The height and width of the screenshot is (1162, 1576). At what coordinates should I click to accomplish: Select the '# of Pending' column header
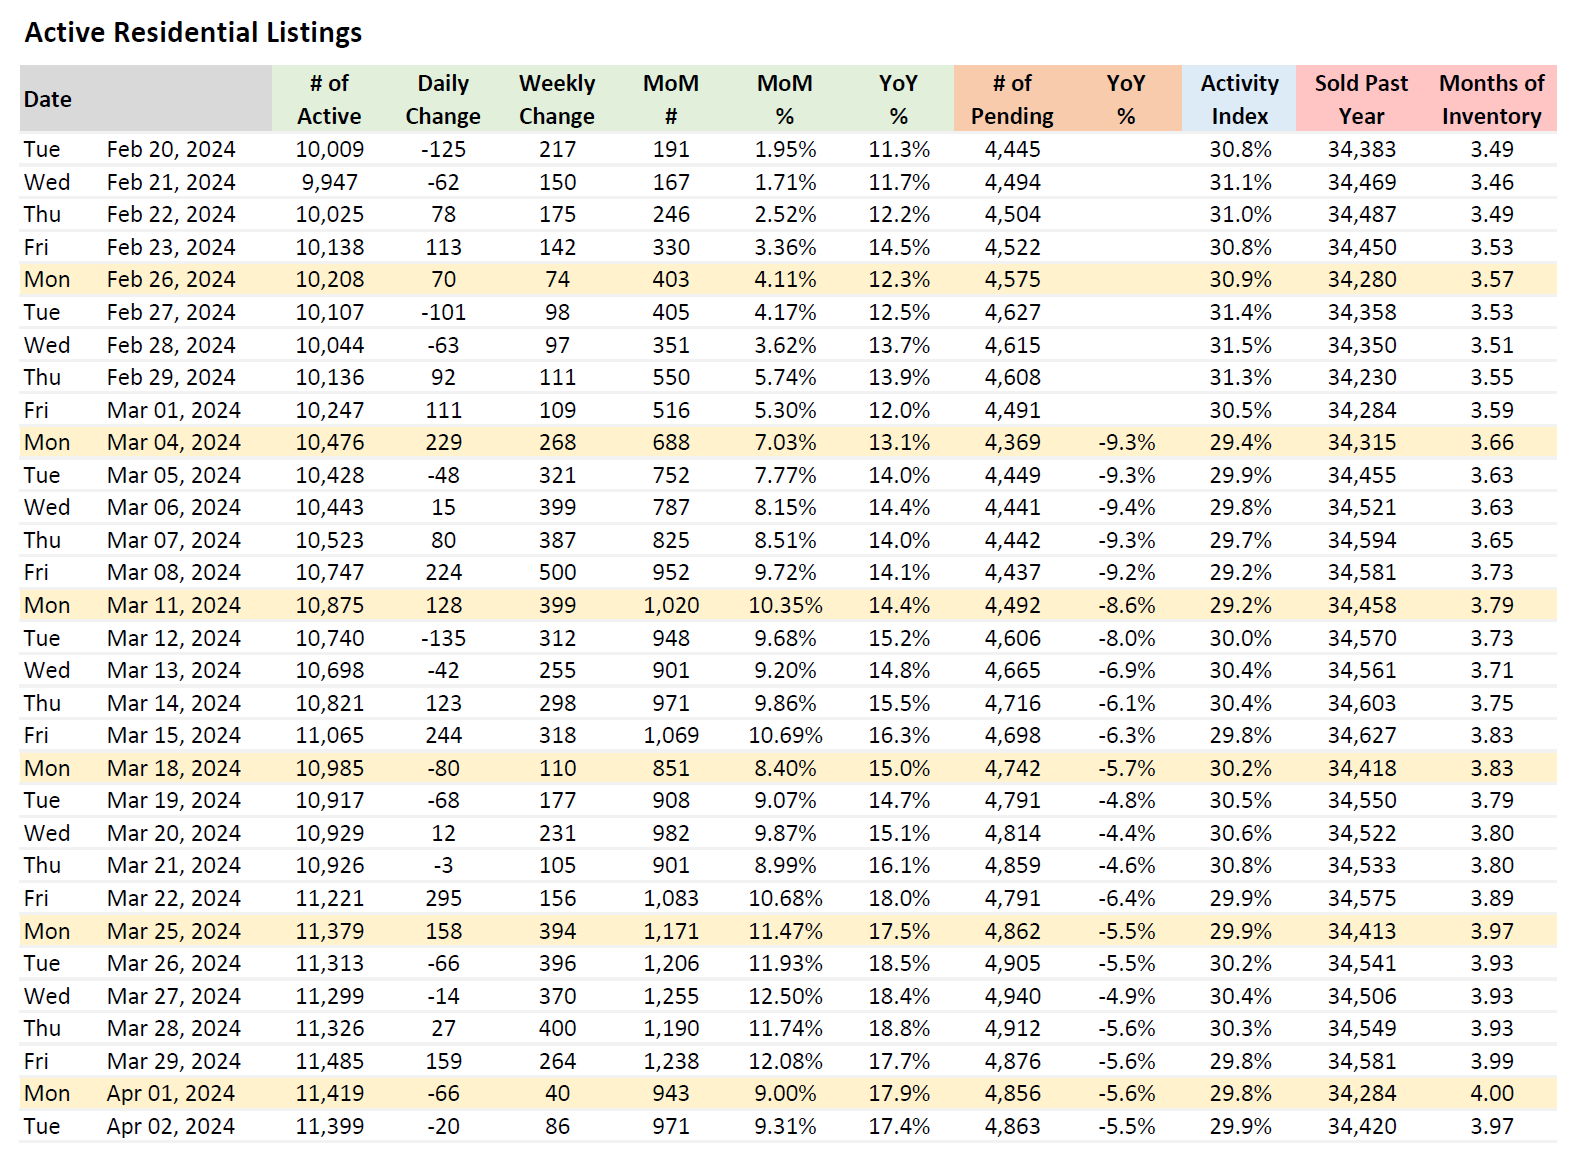pos(1012,99)
